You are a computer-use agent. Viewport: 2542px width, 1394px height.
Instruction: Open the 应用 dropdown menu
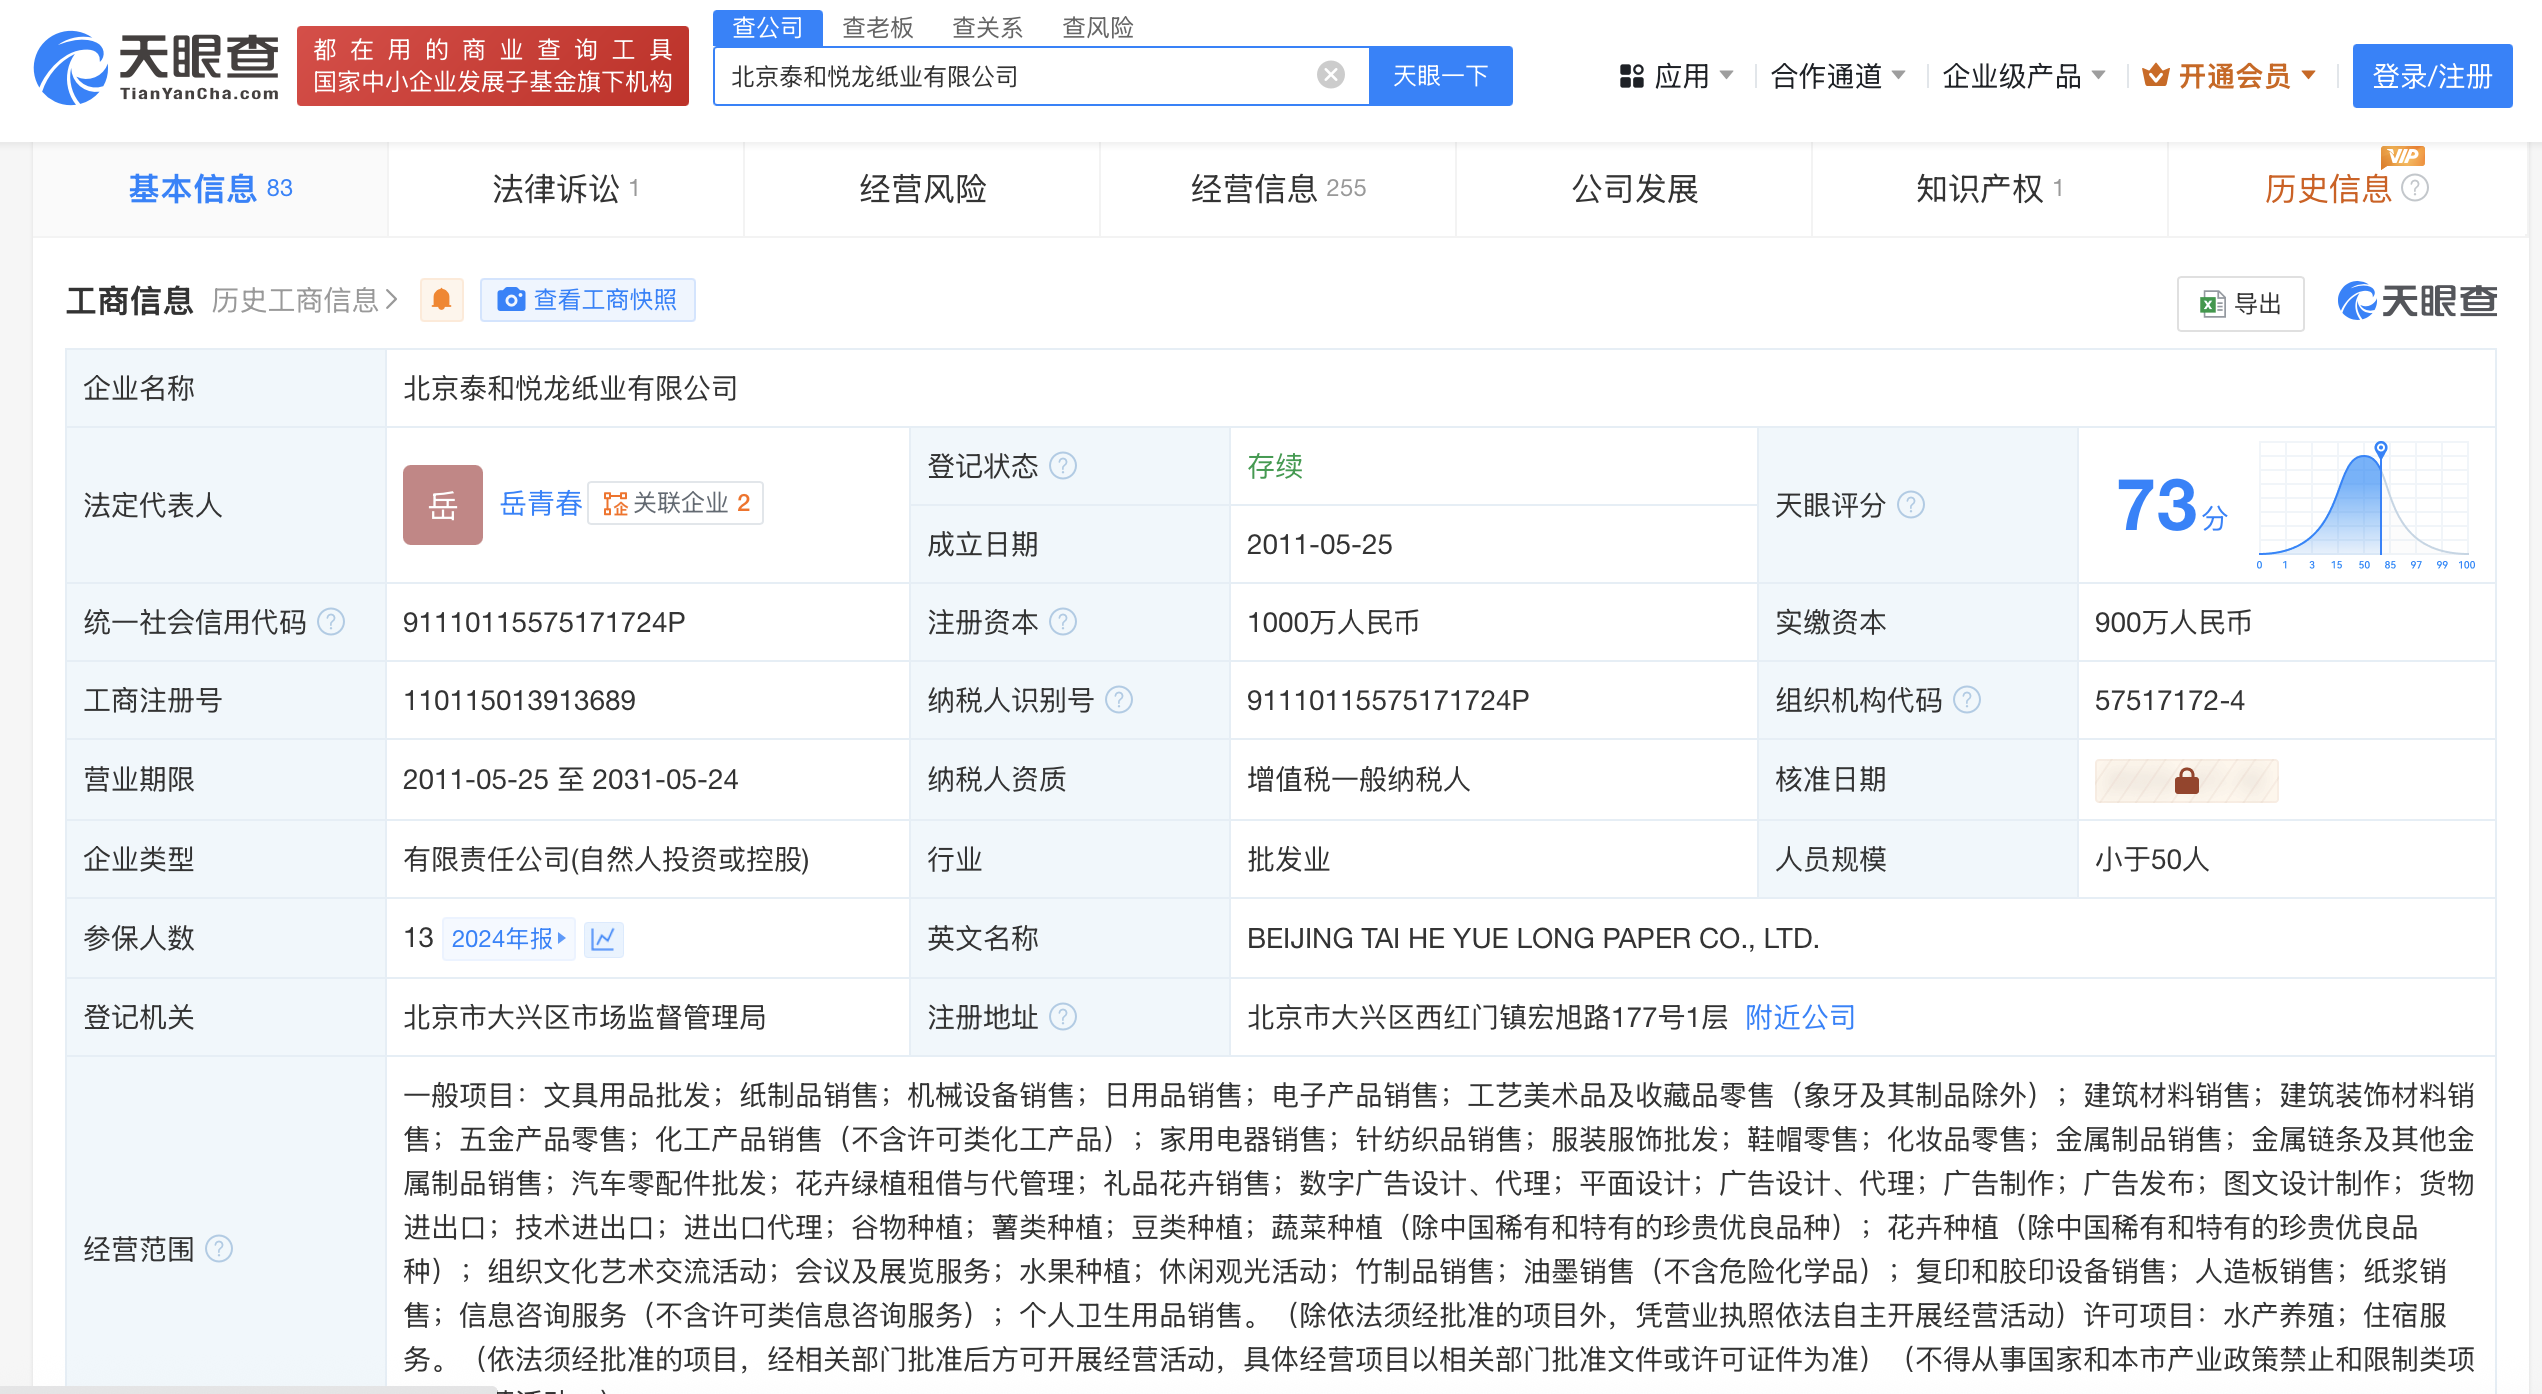click(1676, 76)
